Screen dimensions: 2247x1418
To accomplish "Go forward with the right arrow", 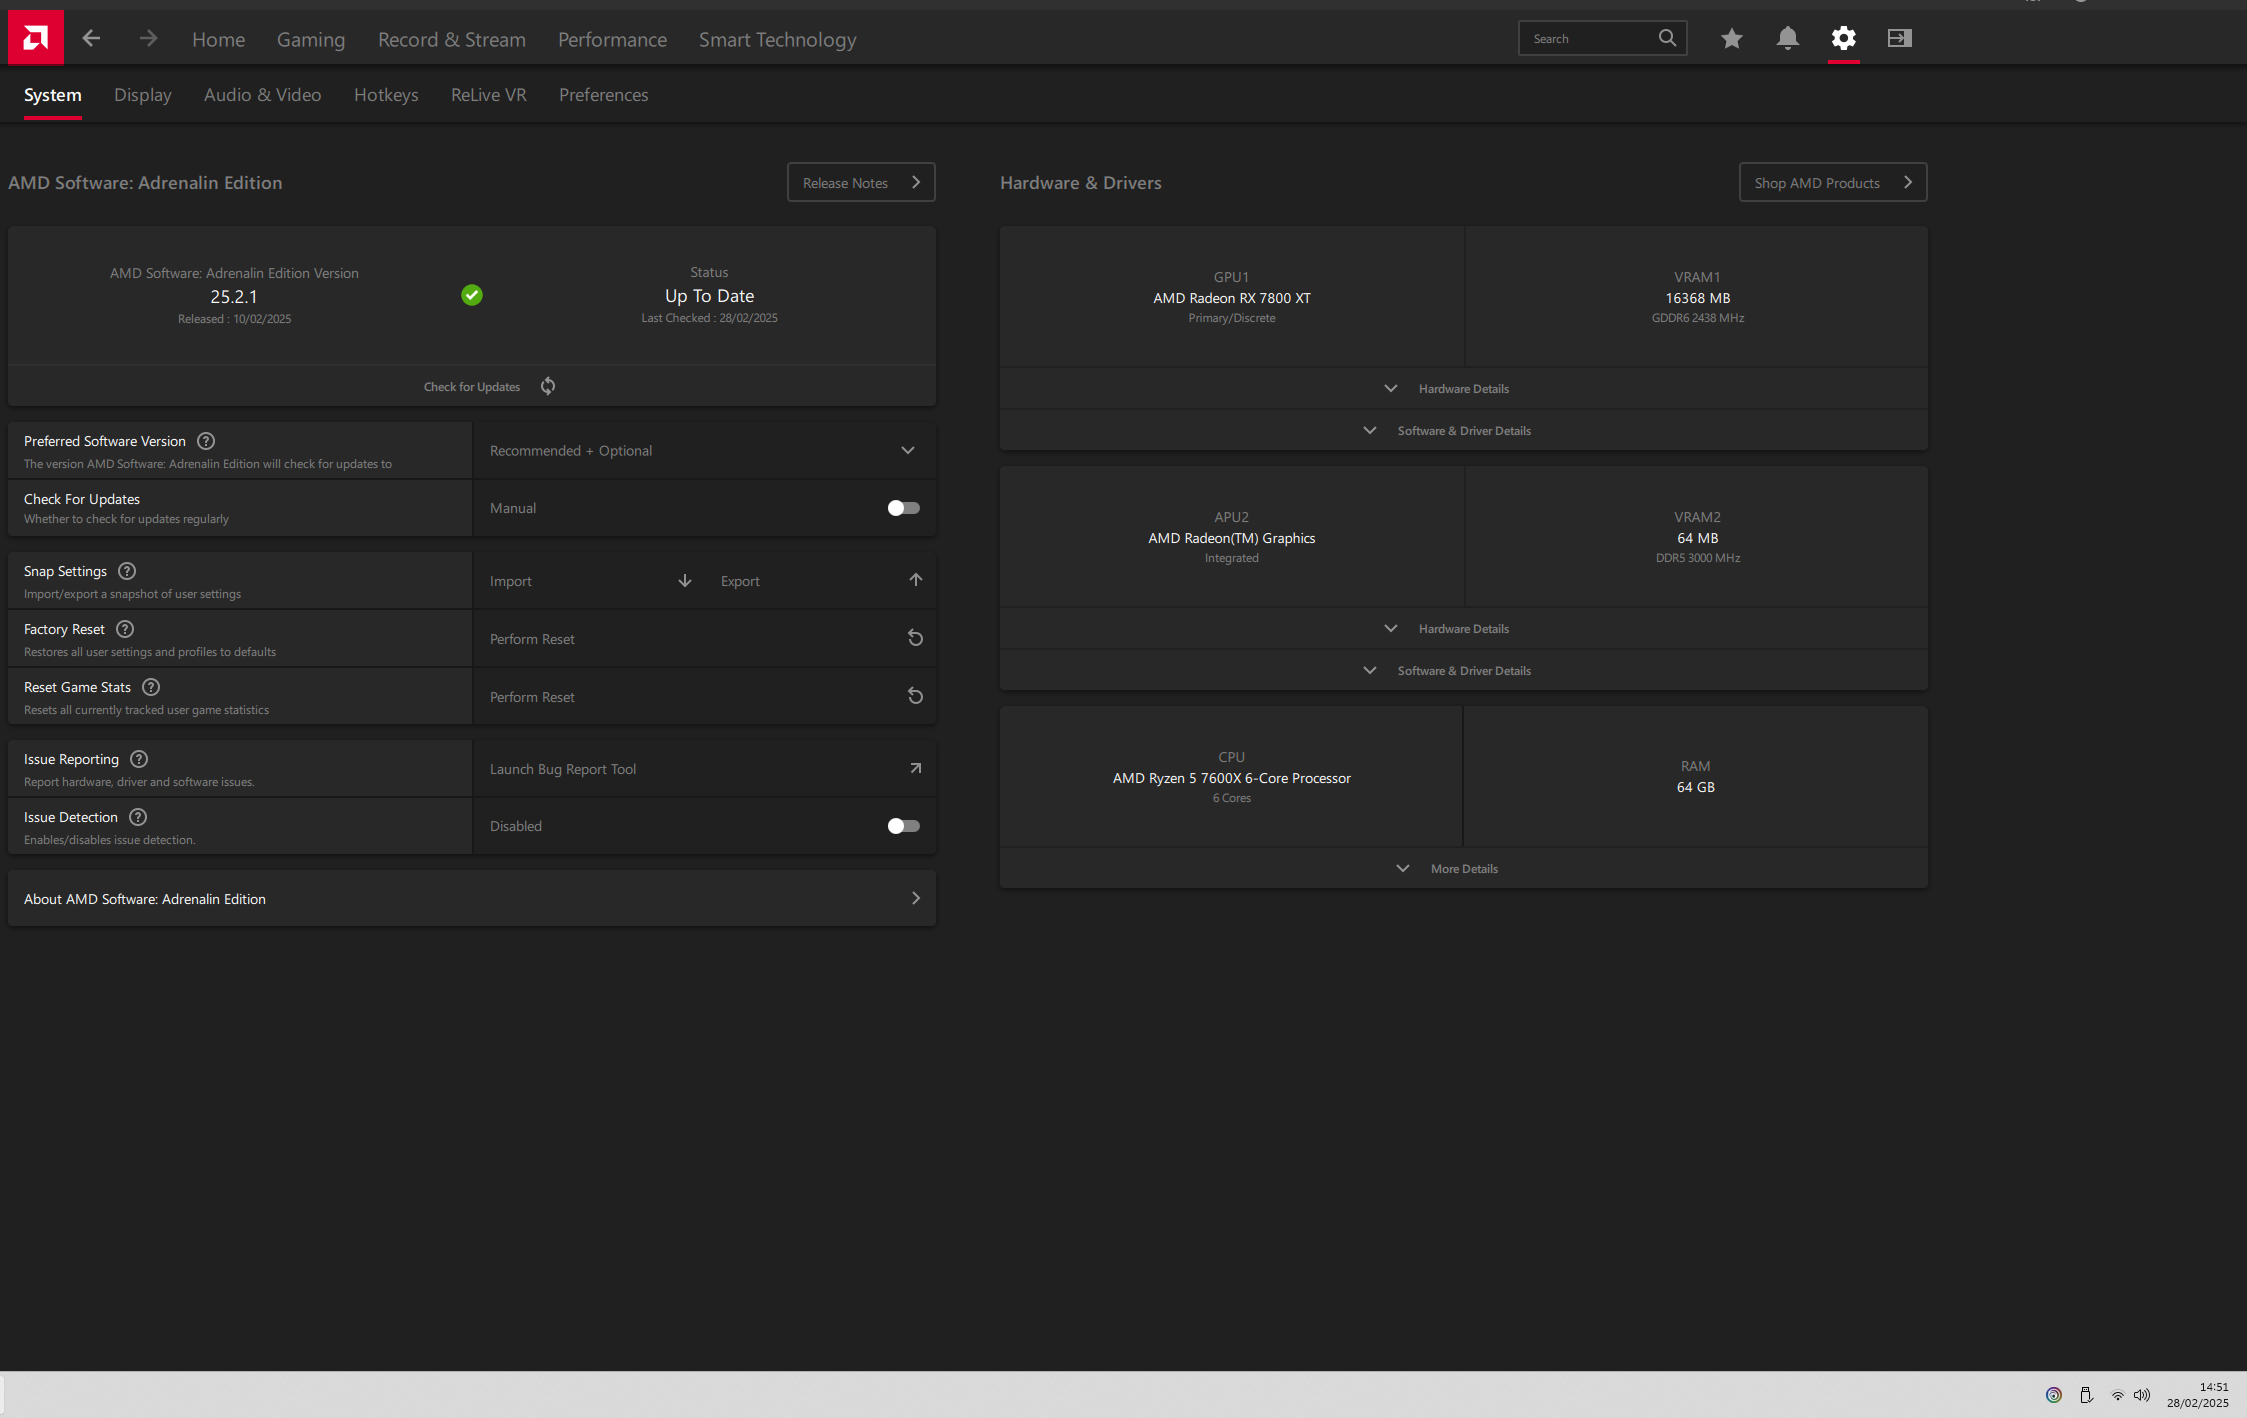I will pyautogui.click(x=148, y=38).
